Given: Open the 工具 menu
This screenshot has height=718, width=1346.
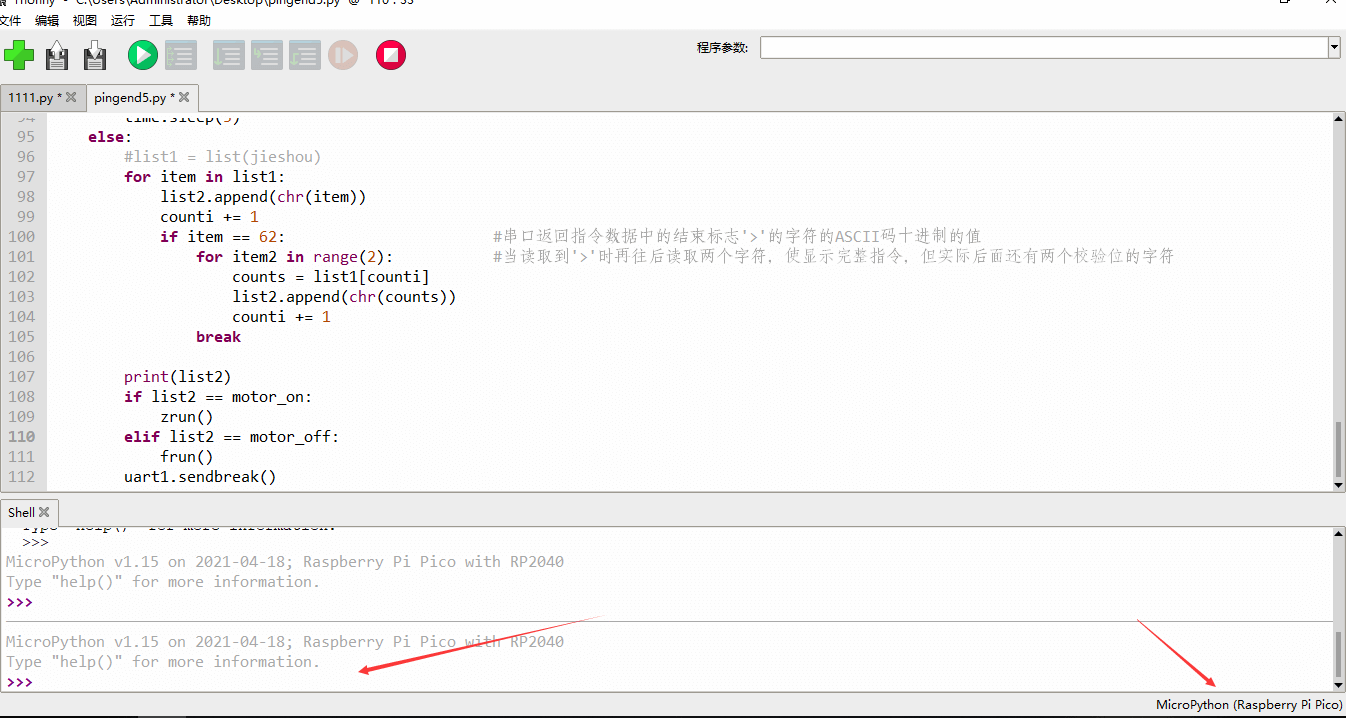Looking at the screenshot, I should [161, 20].
